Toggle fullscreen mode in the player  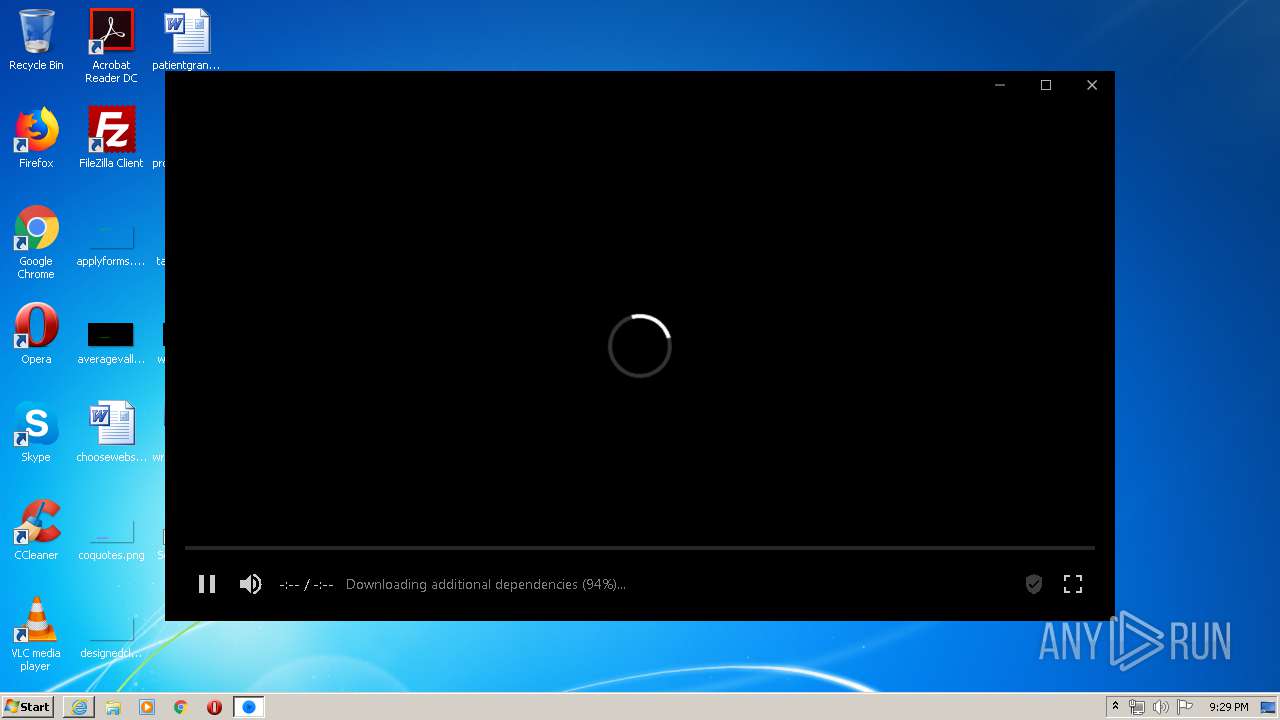click(1073, 584)
